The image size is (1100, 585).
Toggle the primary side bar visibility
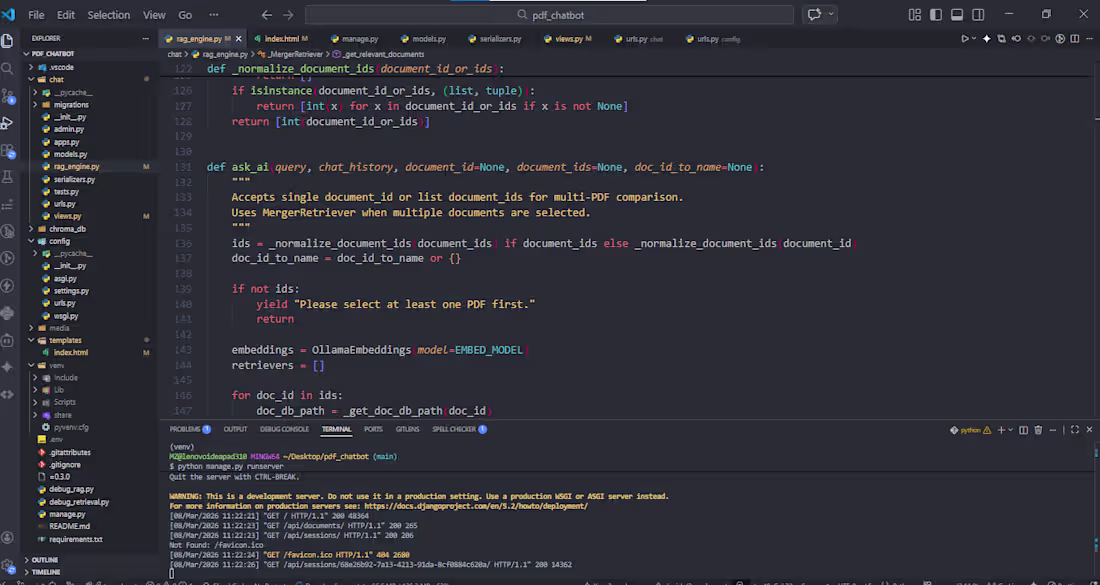pyautogui.click(x=936, y=15)
